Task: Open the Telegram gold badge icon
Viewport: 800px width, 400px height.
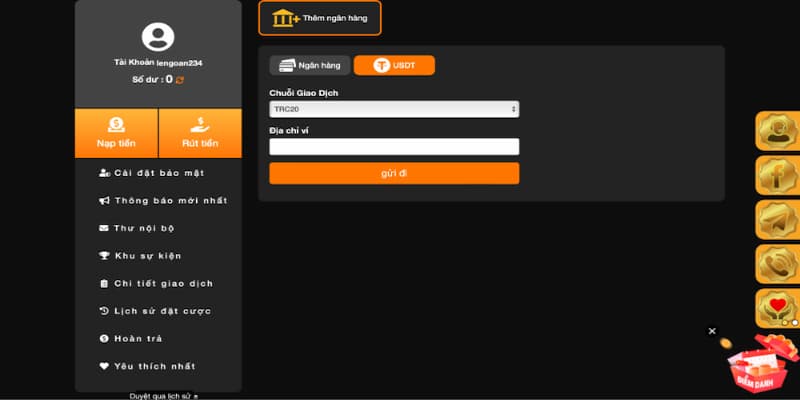Action: coord(778,220)
